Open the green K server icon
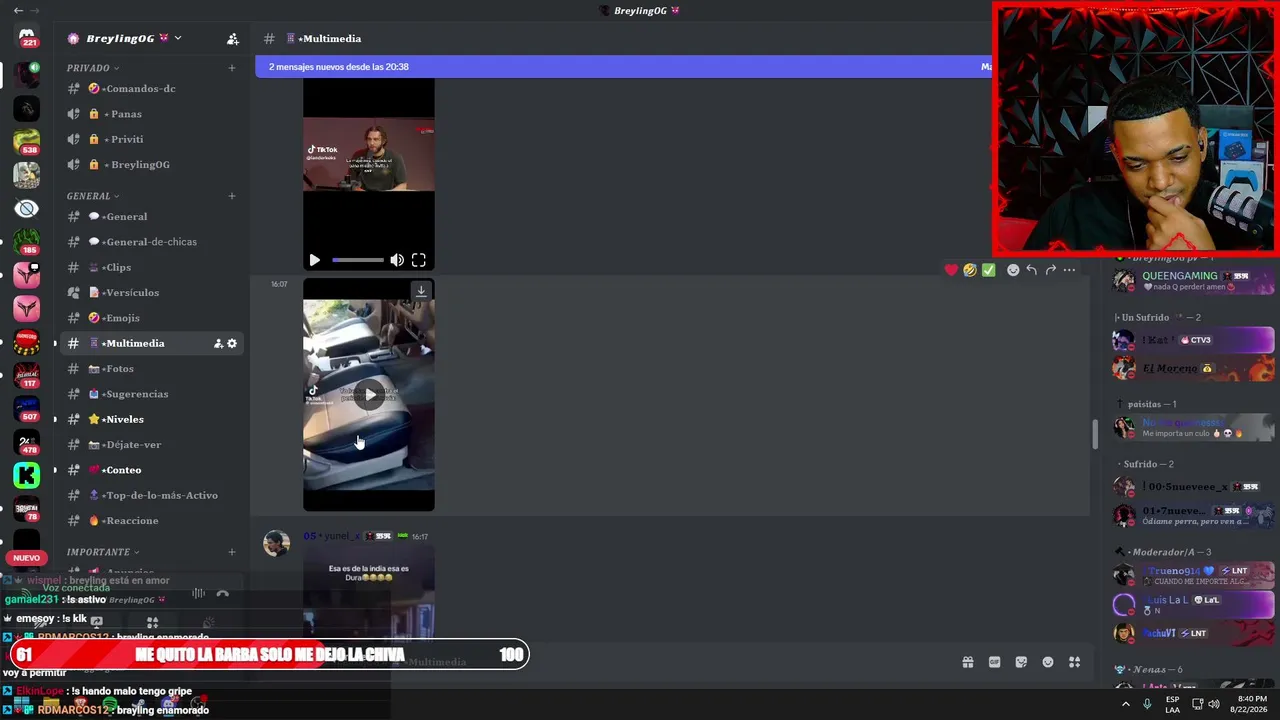1280x720 pixels. click(27, 475)
